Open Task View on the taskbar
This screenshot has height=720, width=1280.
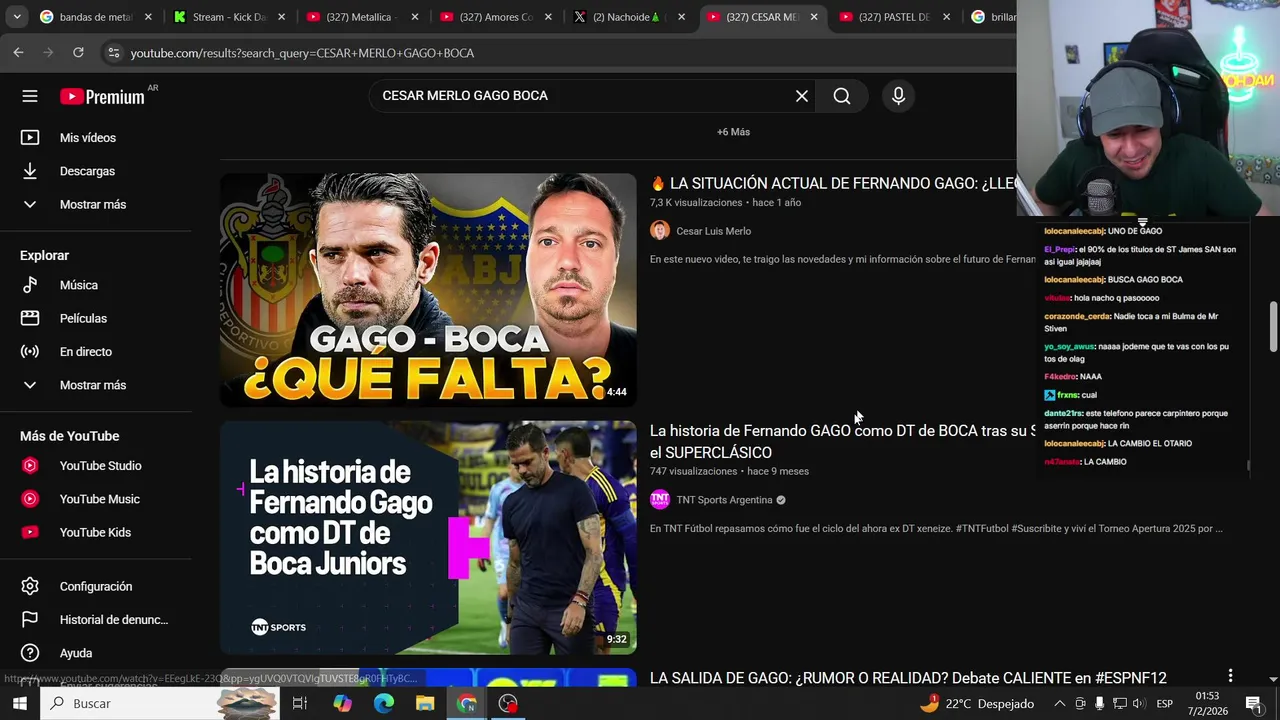(299, 704)
